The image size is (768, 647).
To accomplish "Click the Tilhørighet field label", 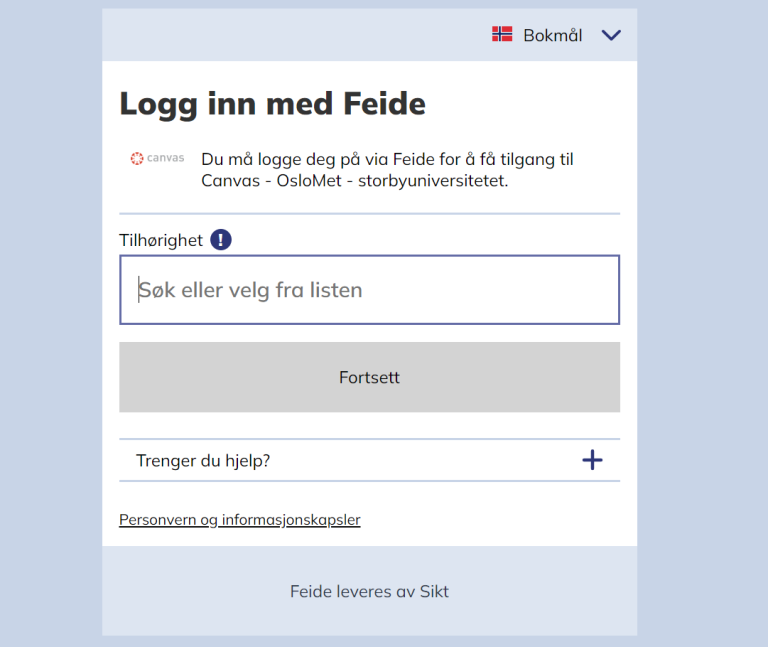I will pyautogui.click(x=161, y=240).
